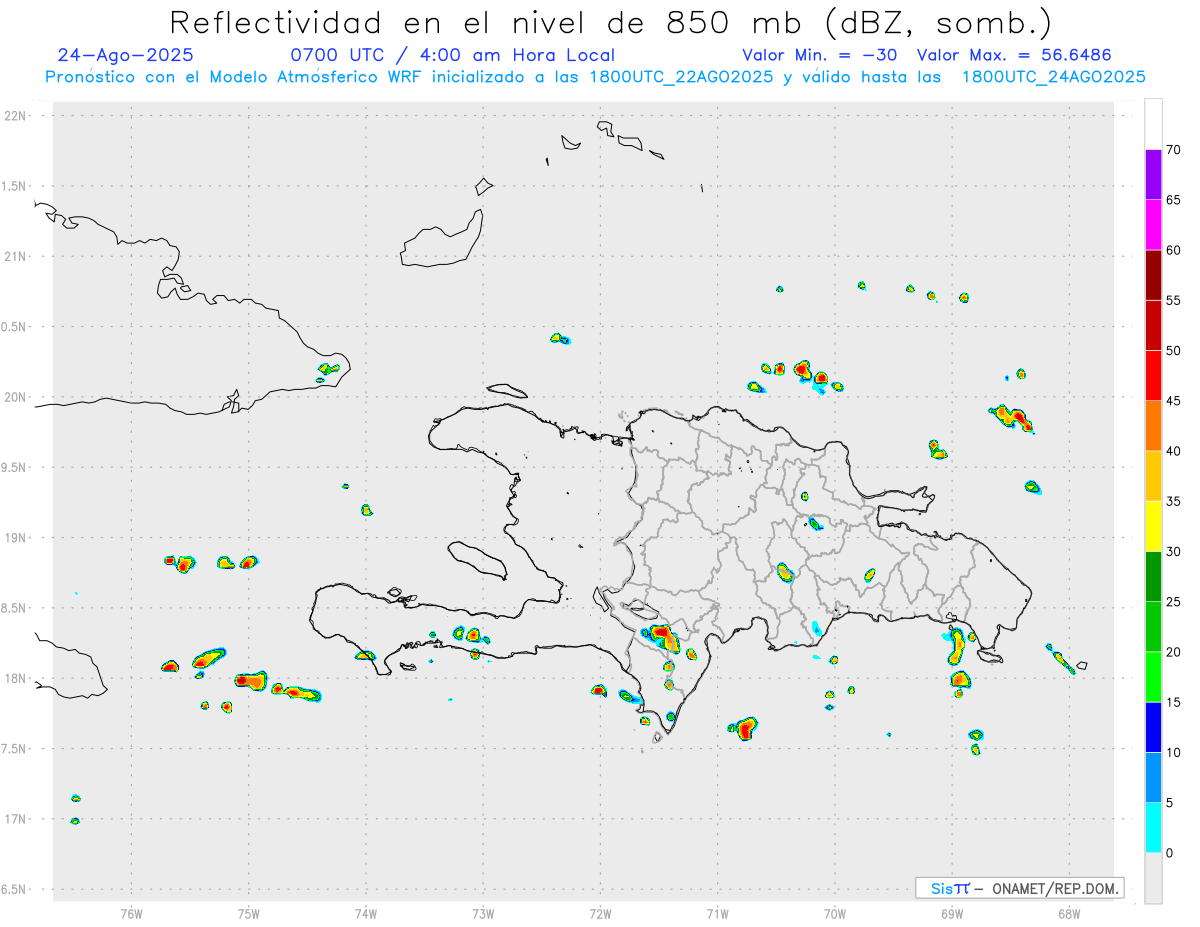The image size is (1200, 927).
Task: Click the 'Pronóstico con el Modelo Atmosférico WRF' line
Action: 596,77
